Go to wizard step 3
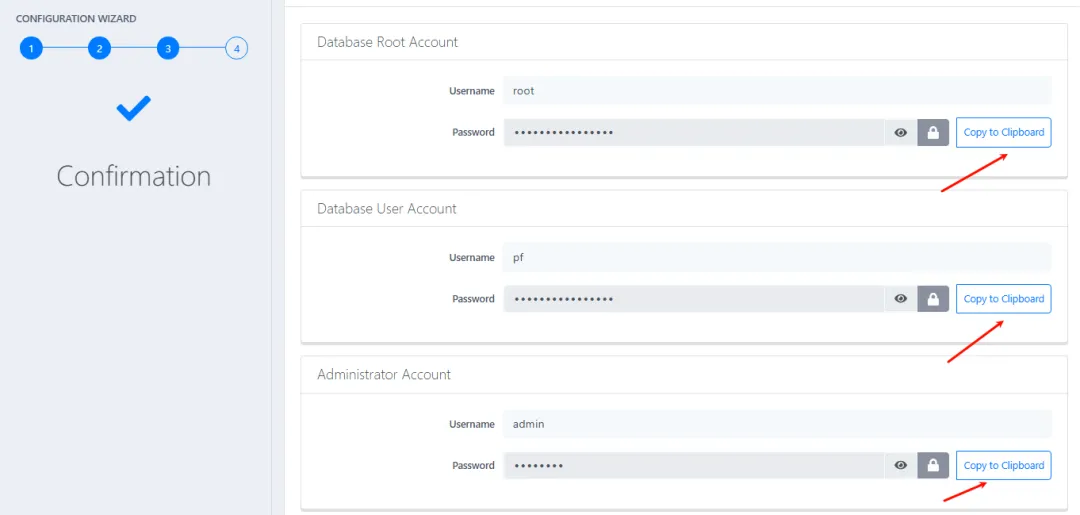Viewport: 1080px width, 515px height. point(168,48)
